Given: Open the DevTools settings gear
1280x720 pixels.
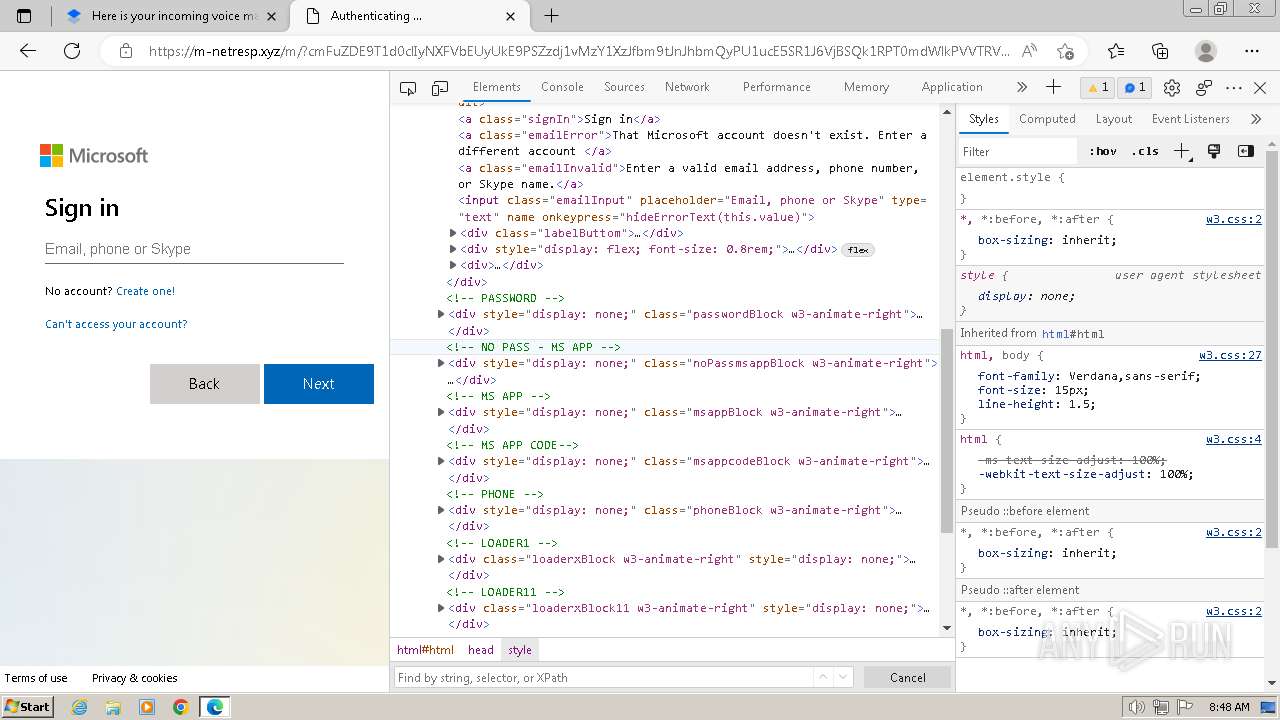Looking at the screenshot, I should click(x=1173, y=88).
